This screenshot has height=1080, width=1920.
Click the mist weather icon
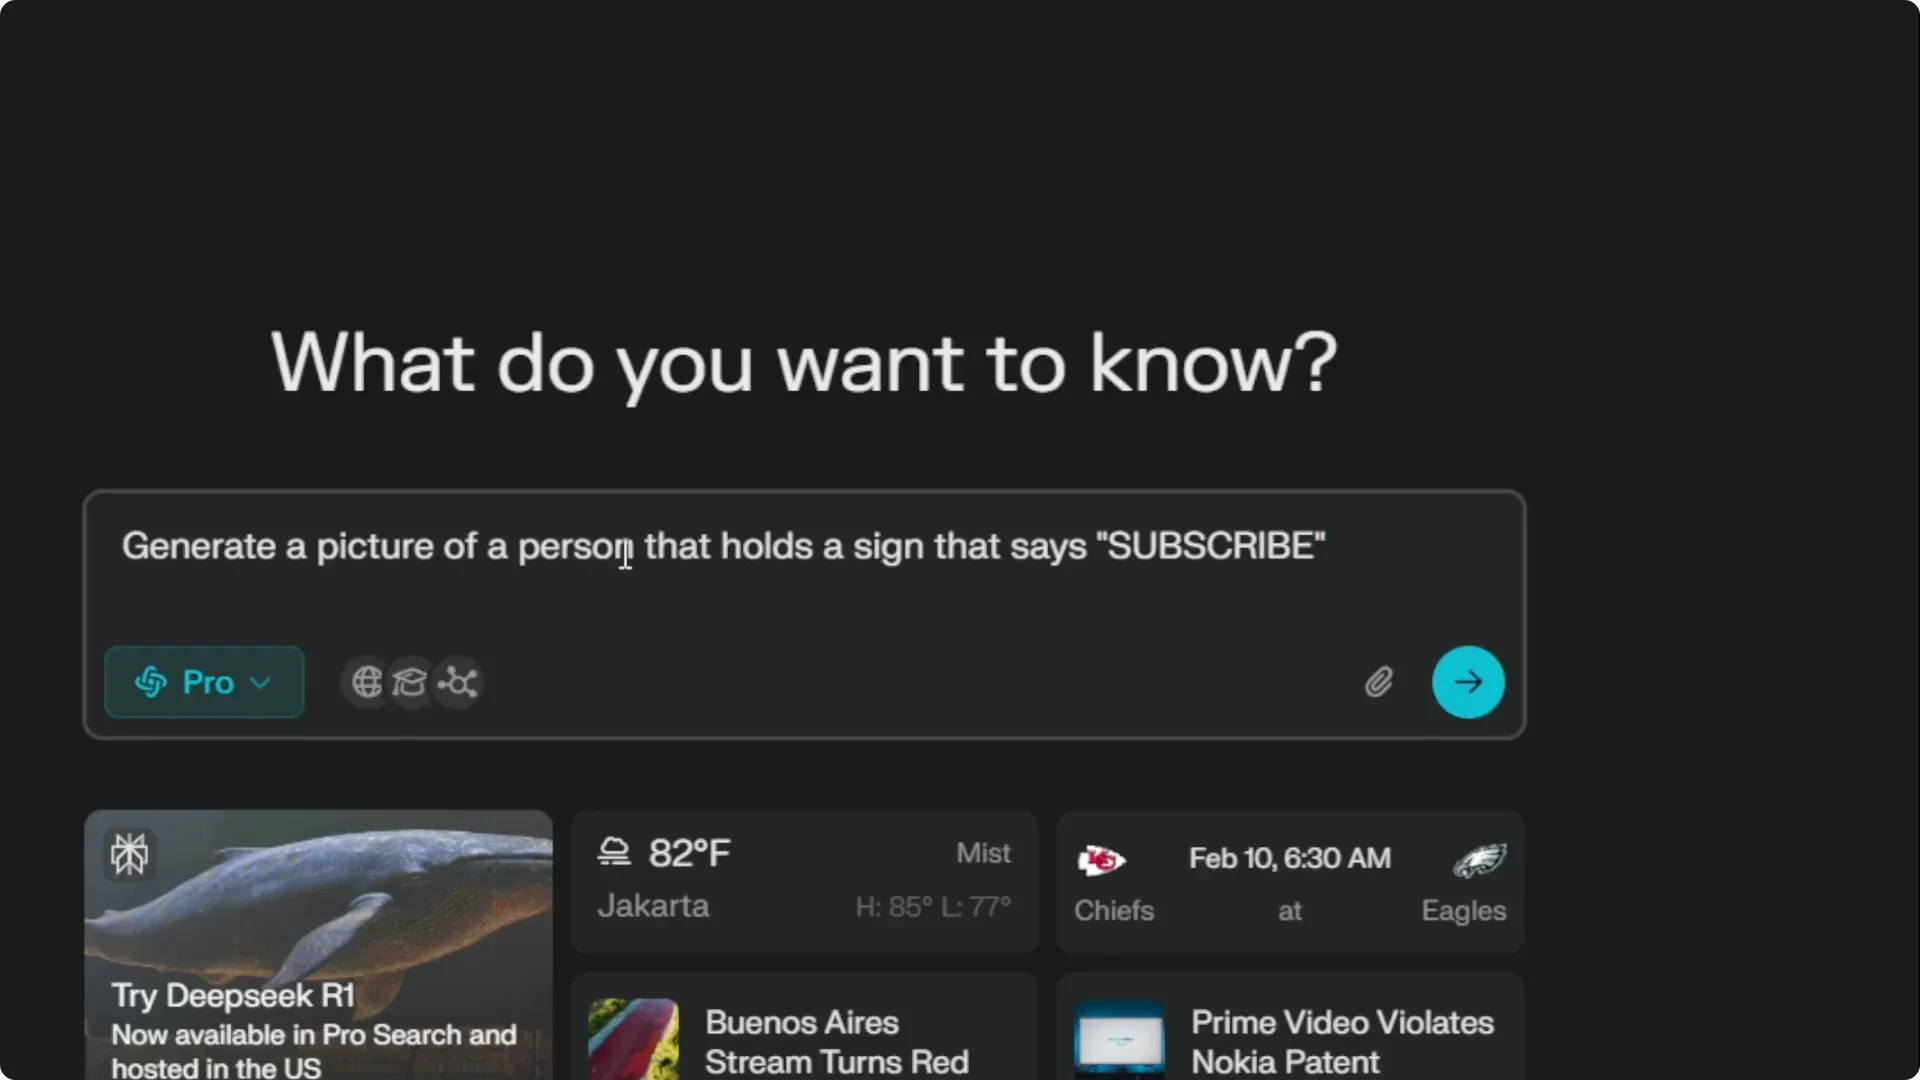point(614,852)
